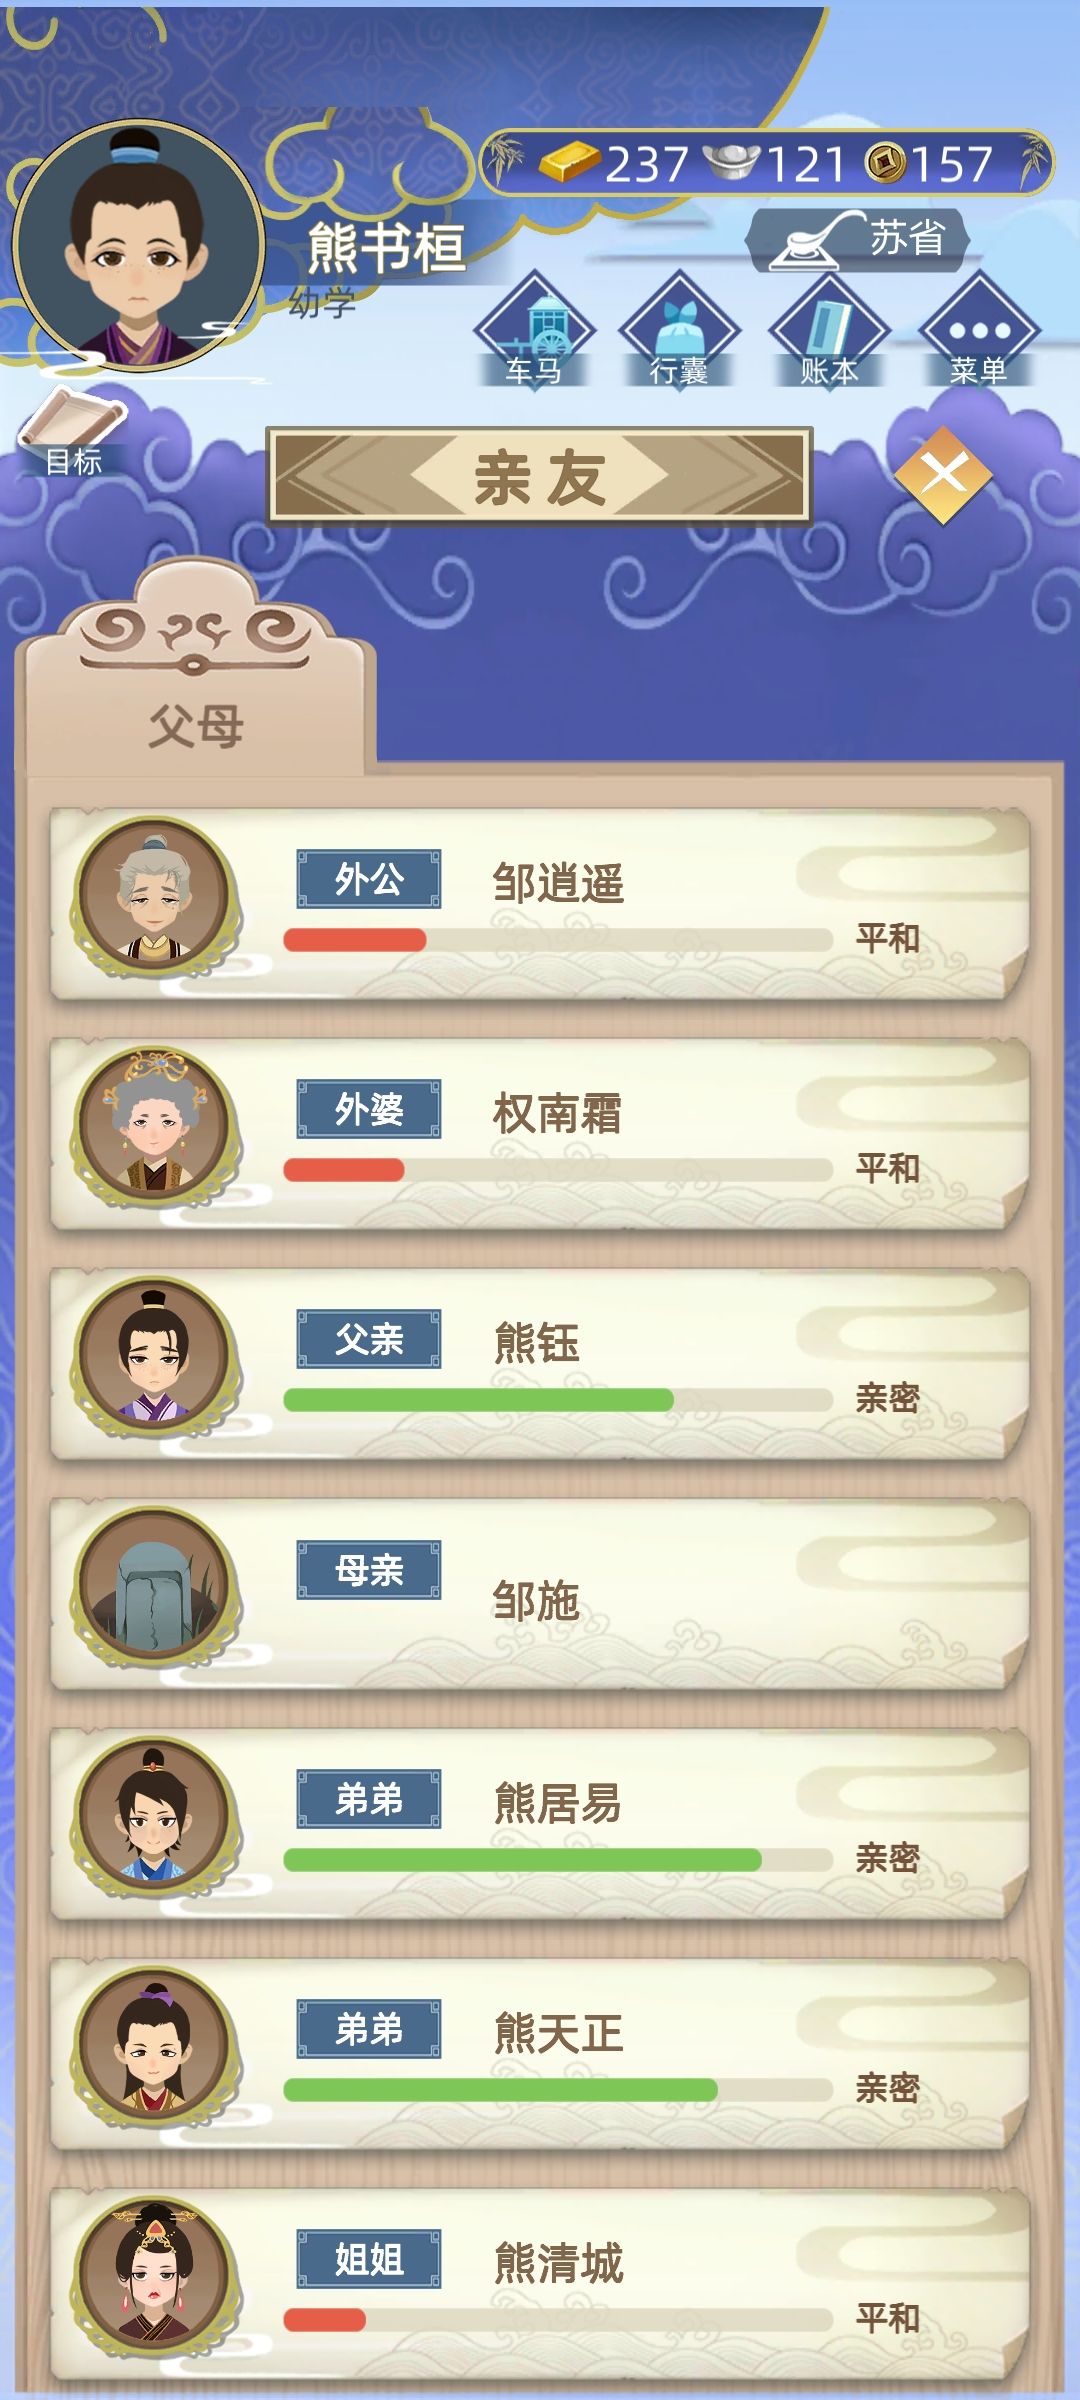Close the 亲友 panel with the X
This screenshot has height=2400, width=1080.
click(943, 474)
